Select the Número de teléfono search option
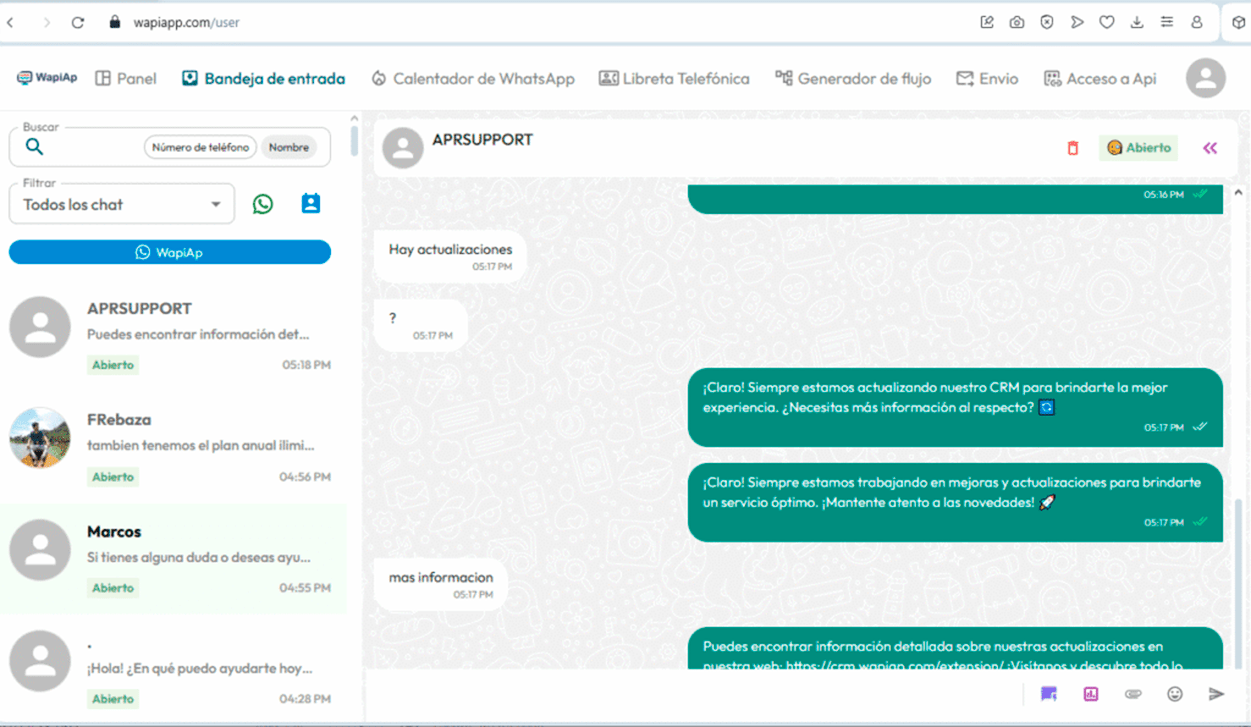This screenshot has height=727, width=1251. pos(200,147)
